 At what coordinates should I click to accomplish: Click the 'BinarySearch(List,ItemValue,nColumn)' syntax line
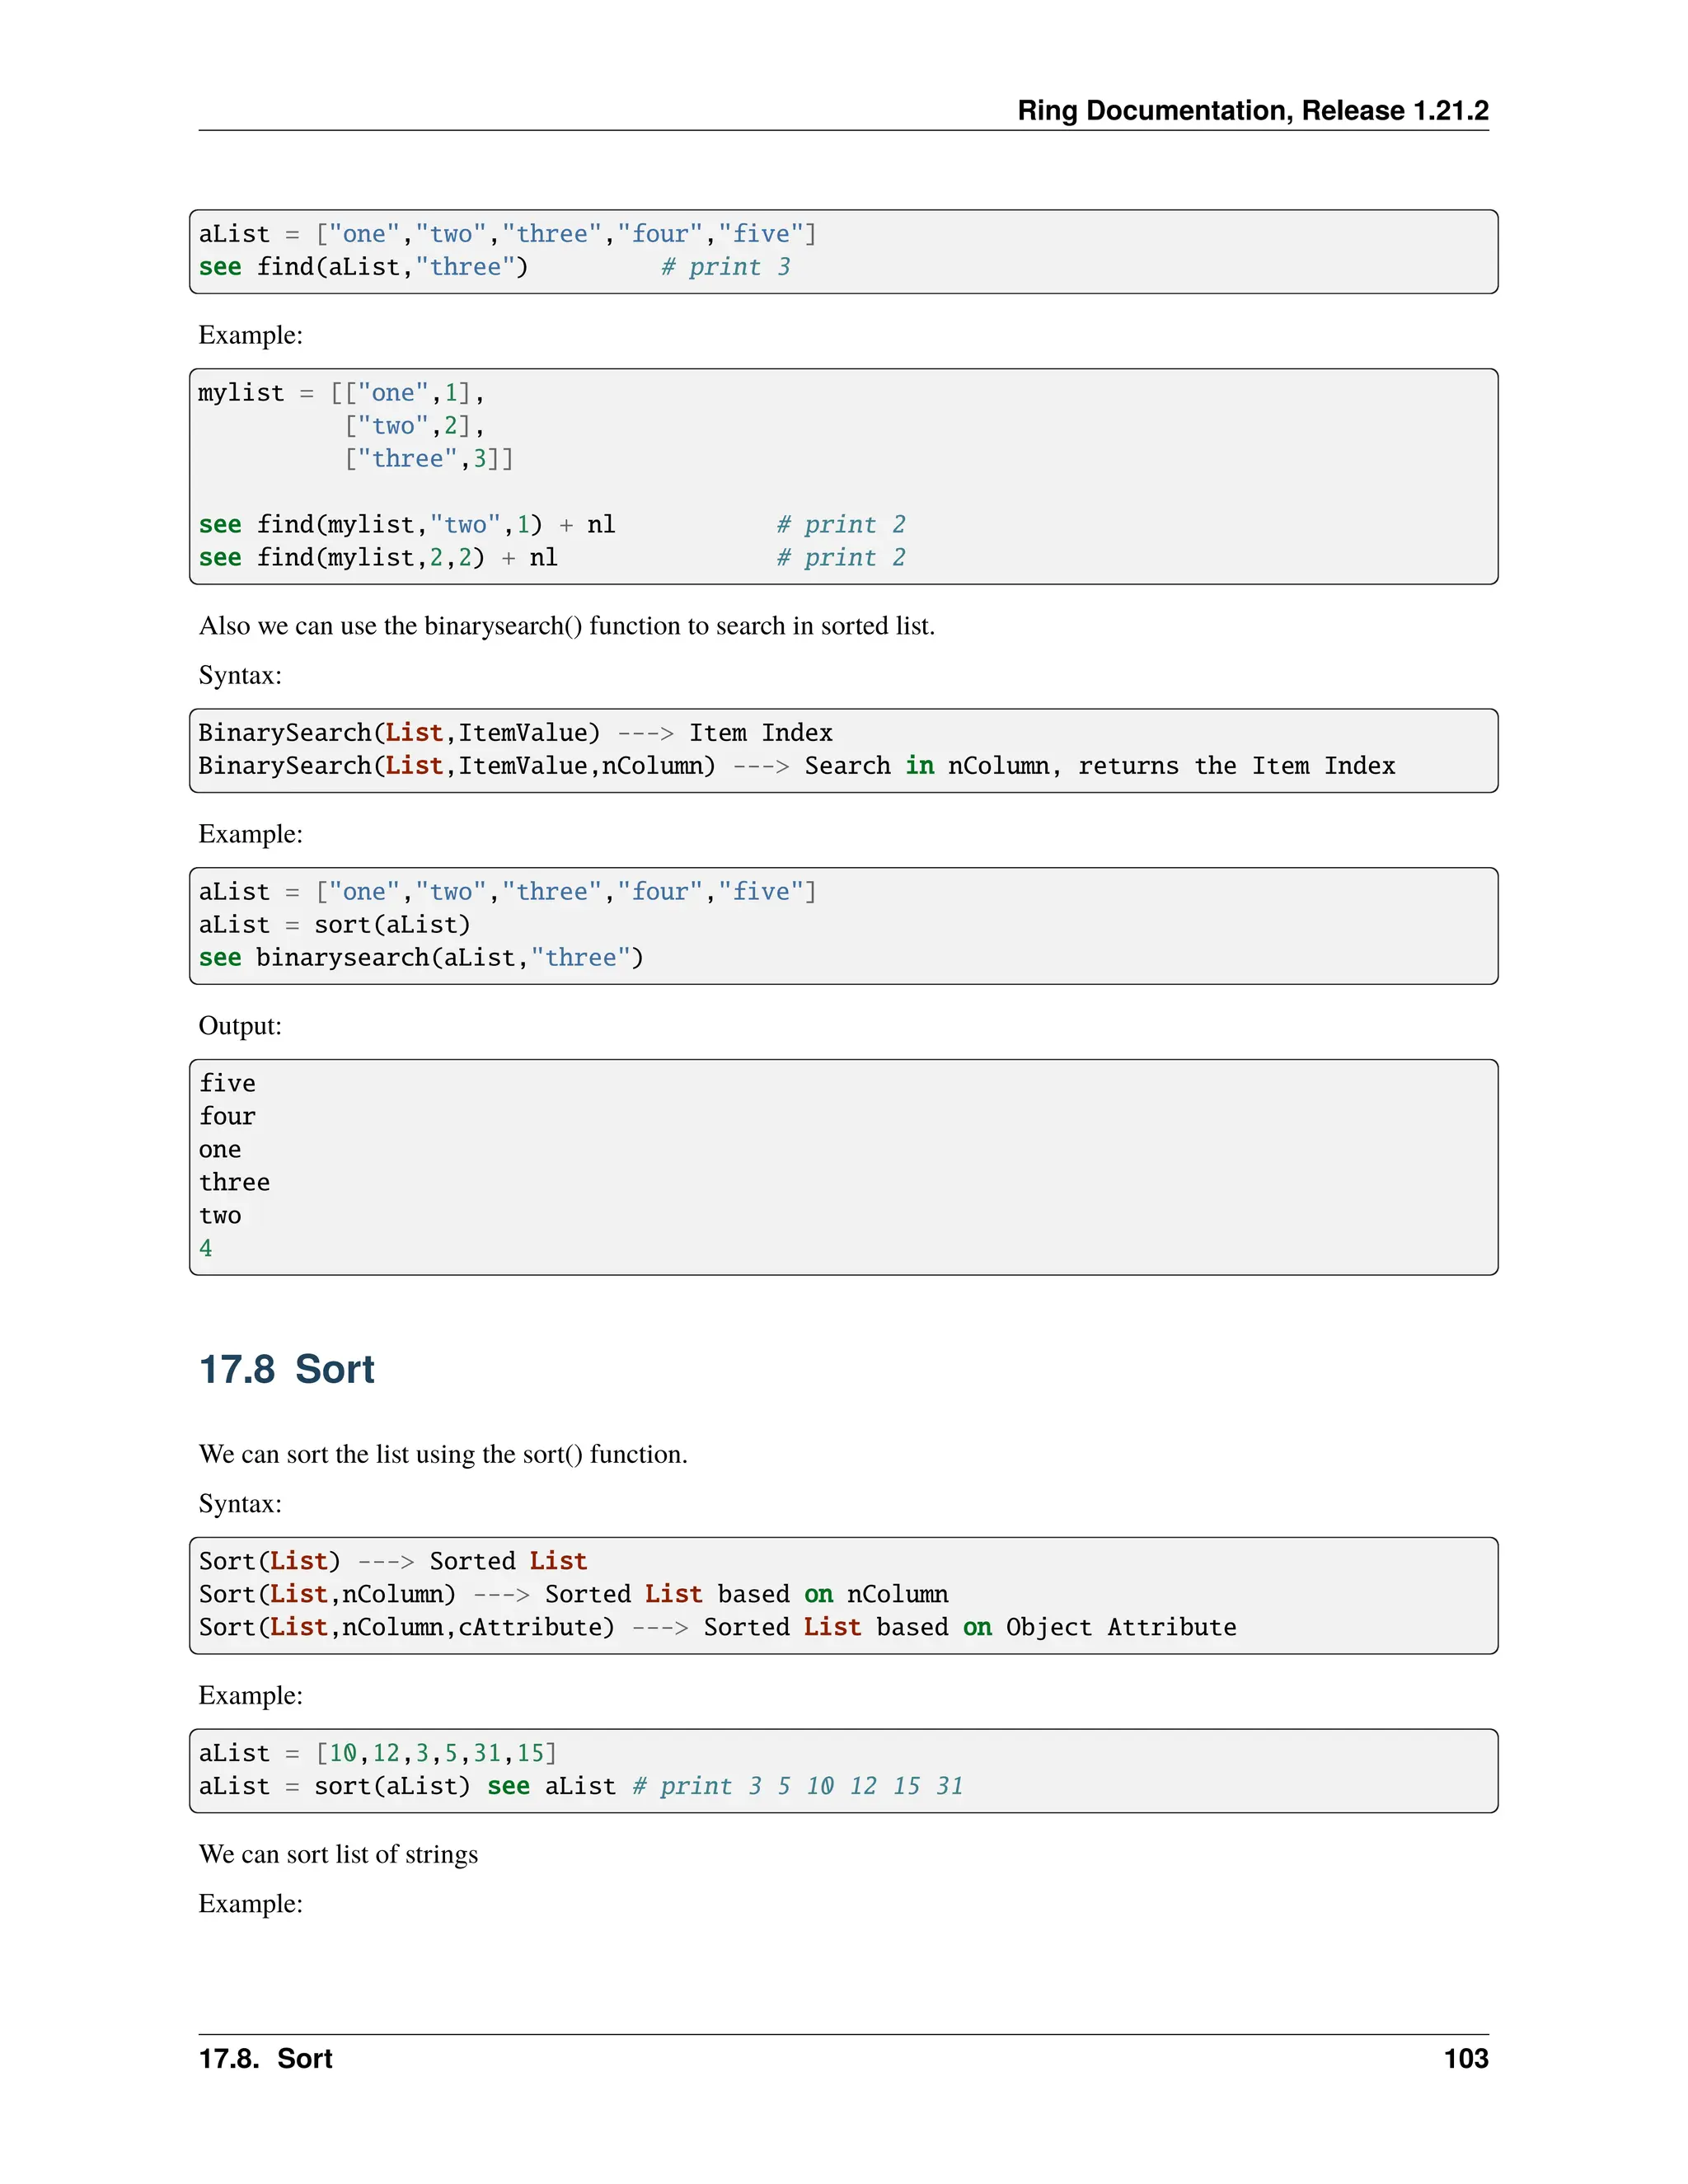point(456,766)
